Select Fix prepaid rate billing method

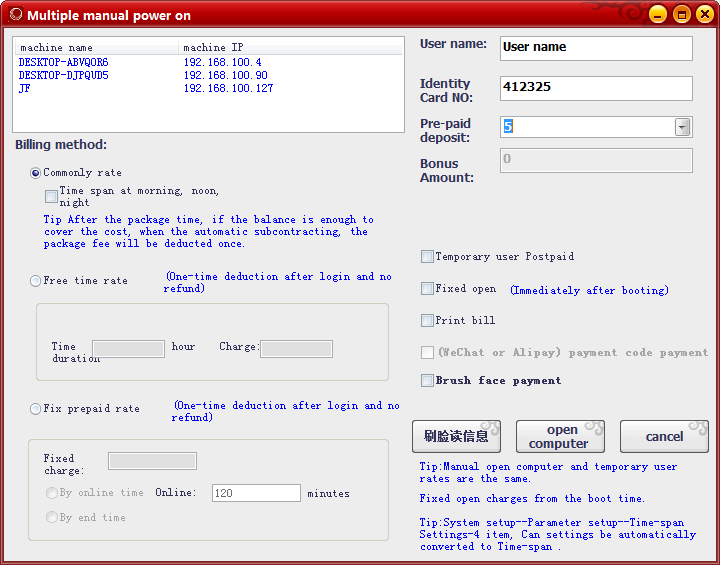click(36, 409)
